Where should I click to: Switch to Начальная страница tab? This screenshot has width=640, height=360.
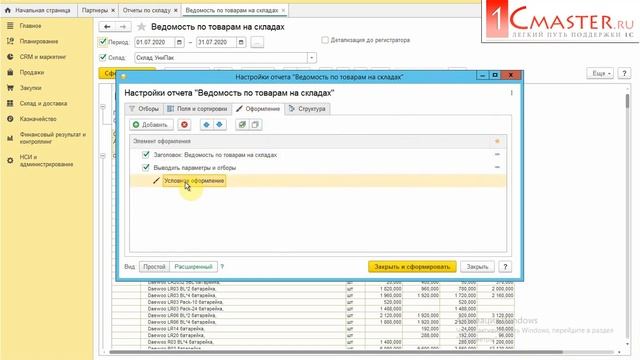point(38,10)
